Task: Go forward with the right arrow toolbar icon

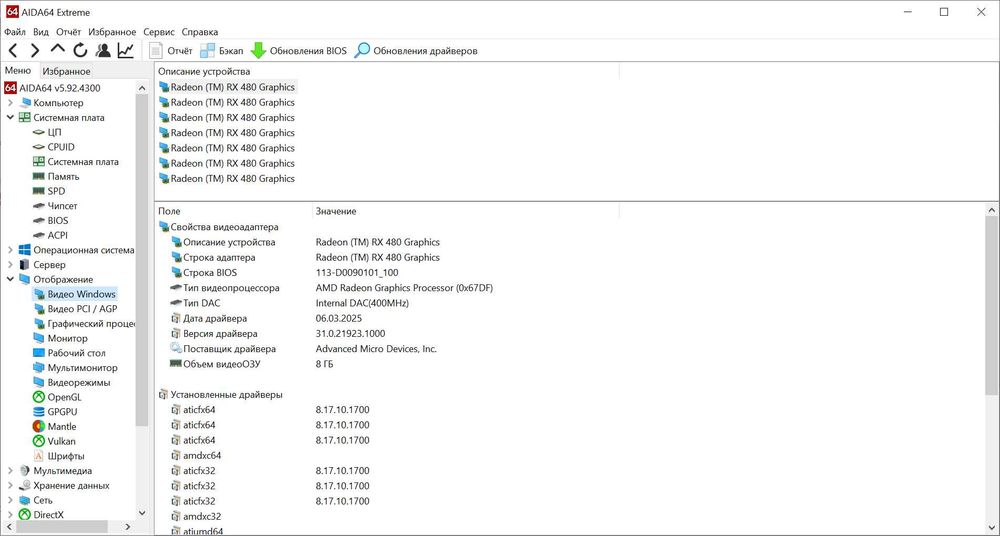Action: pos(35,50)
